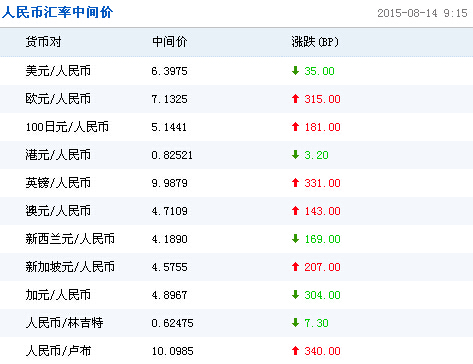The width and height of the screenshot is (473, 364).
Task: Click the mid rate value 9.9879
Action: click(169, 183)
